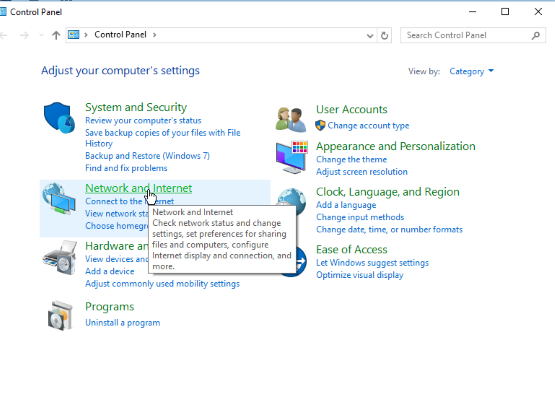Click Choose homegroup link
Screen dimensions: 555x400
pyautogui.click(x=117, y=226)
